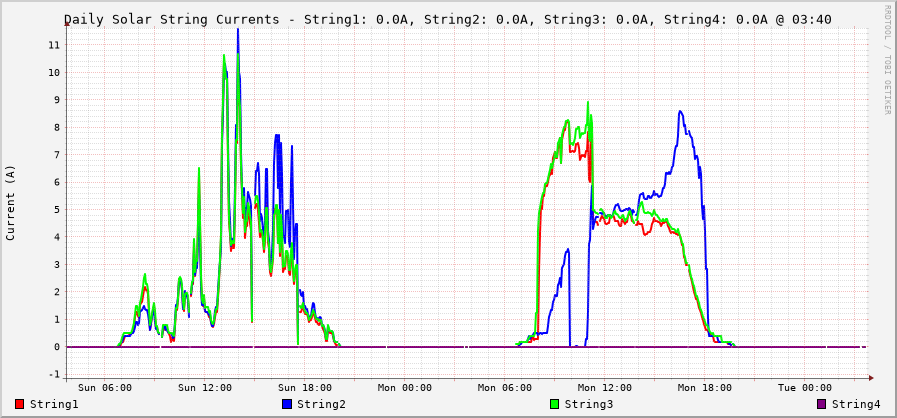
Task: Click the Current (A) y-axis label
Action: pos(11,202)
